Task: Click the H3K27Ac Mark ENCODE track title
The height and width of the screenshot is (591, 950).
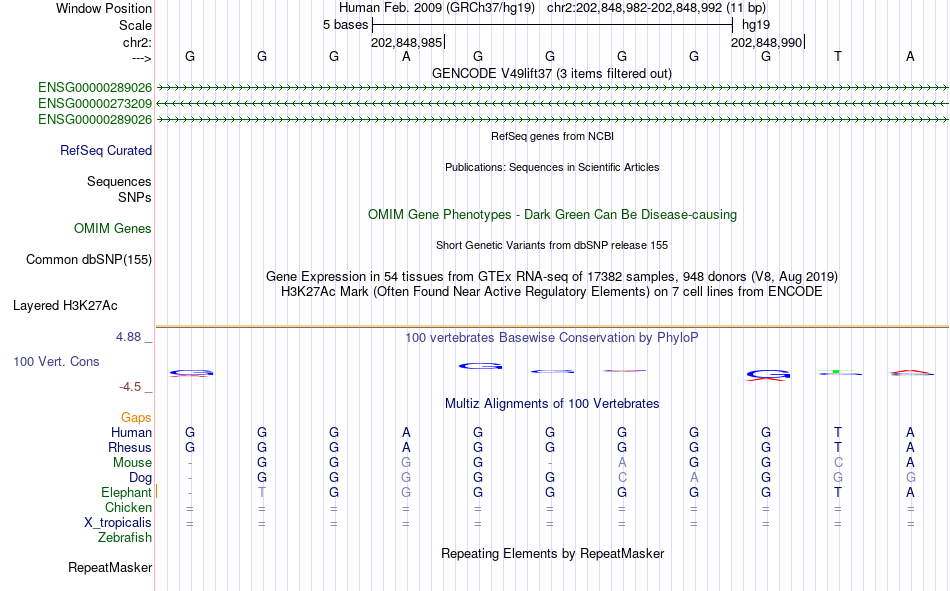Action: tap(552, 292)
